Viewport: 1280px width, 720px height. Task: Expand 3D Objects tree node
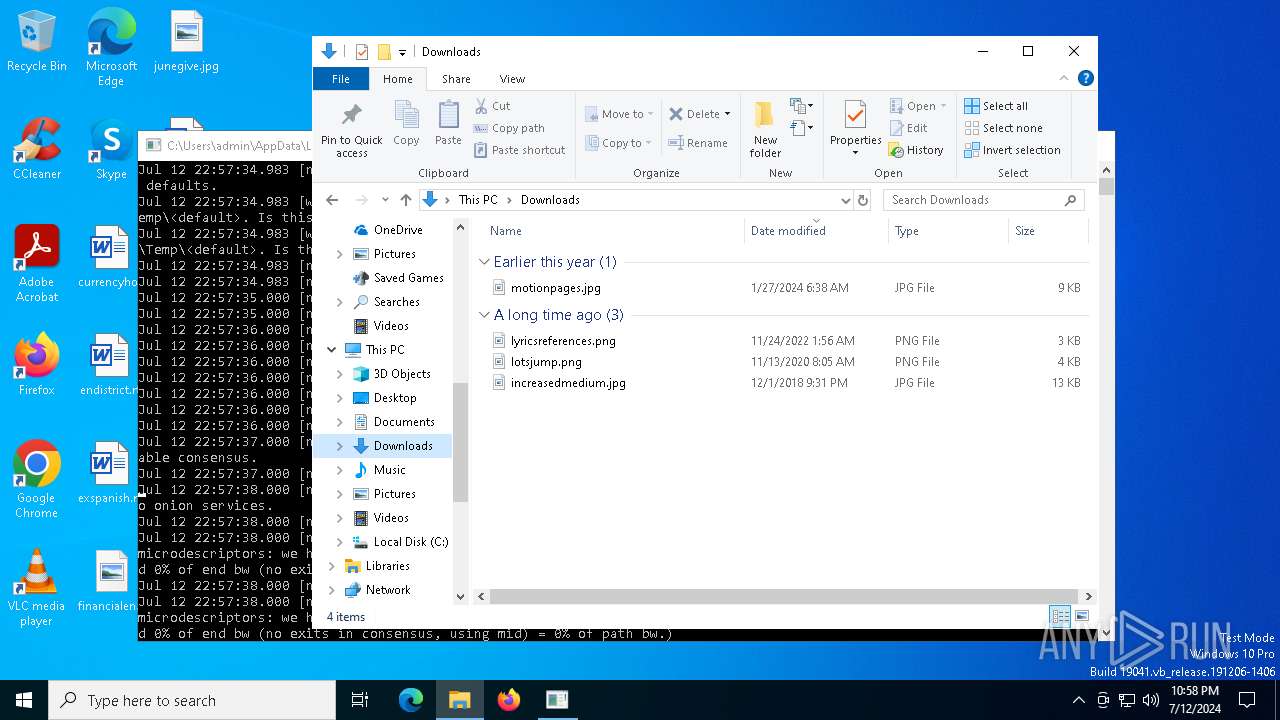pos(339,374)
